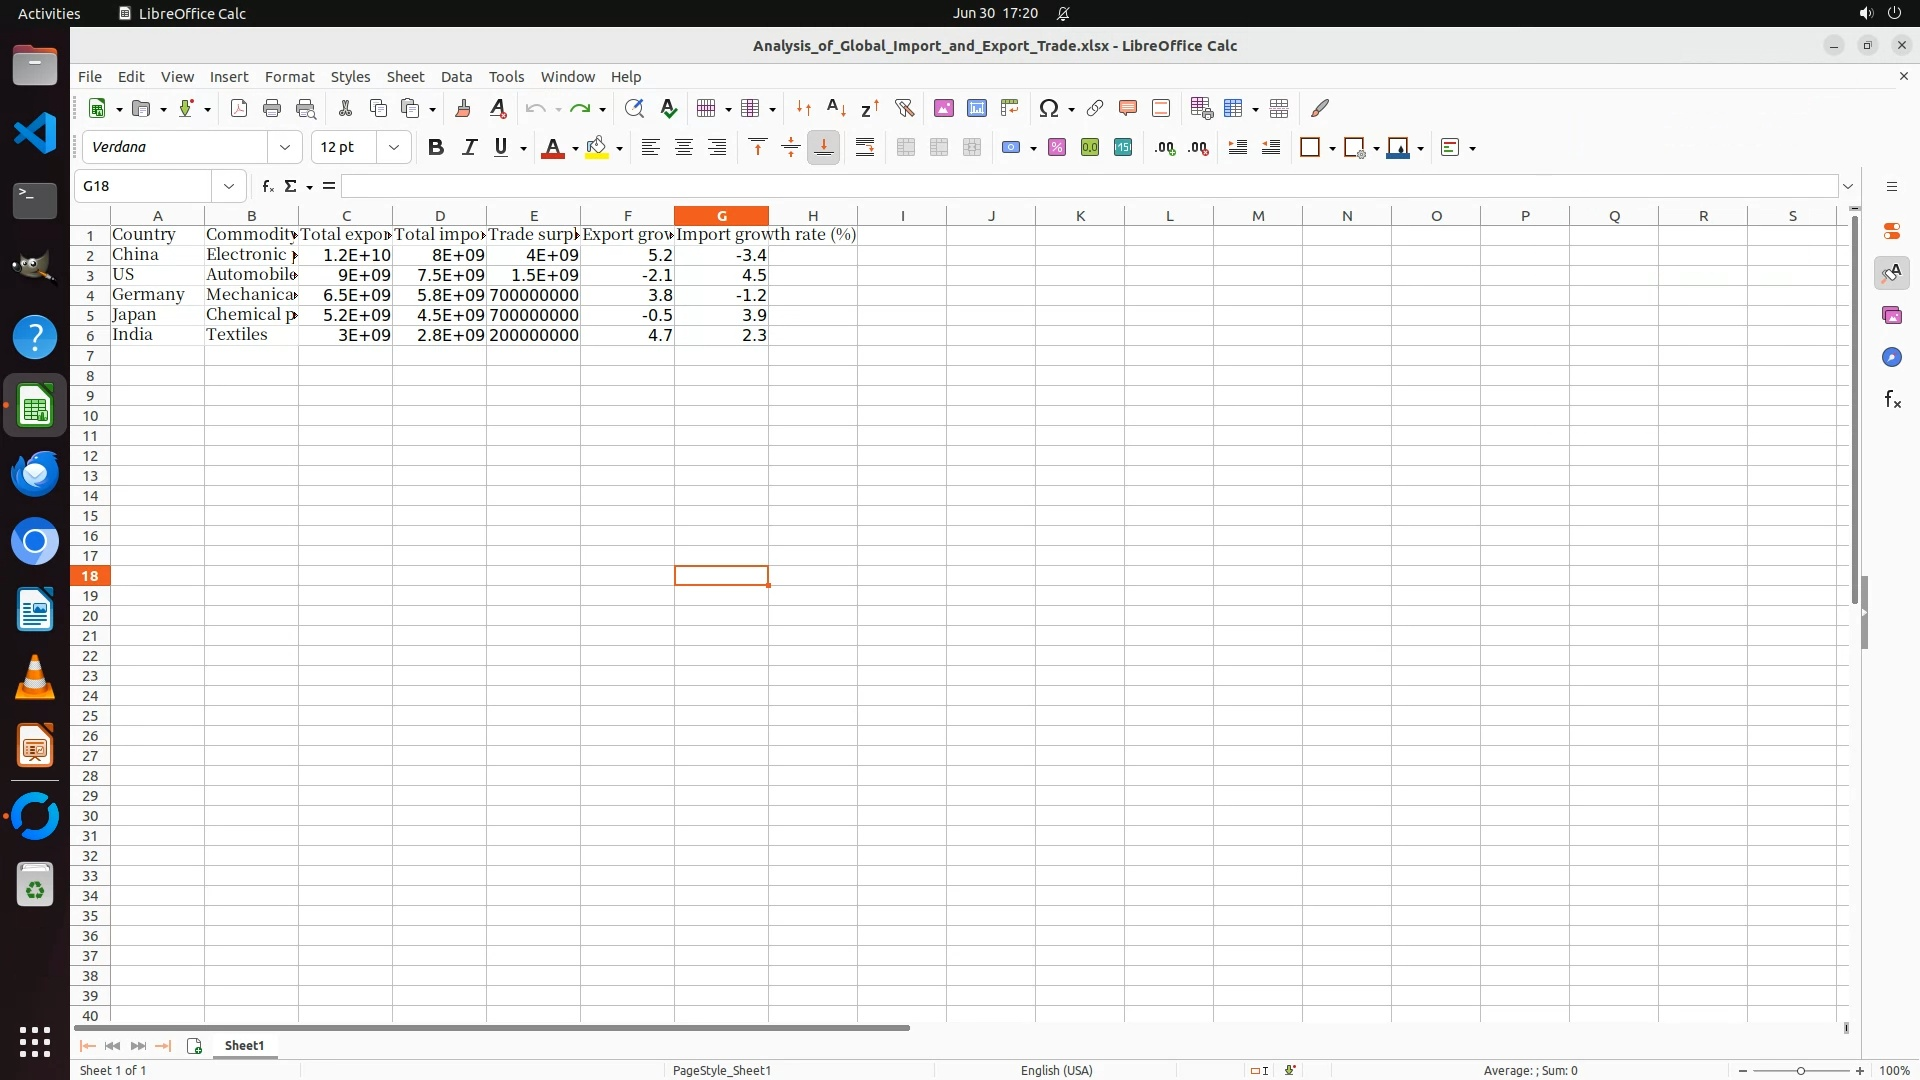This screenshot has height=1080, width=1920.
Task: Click the Merge and Center Cells icon
Action: pos(905,148)
